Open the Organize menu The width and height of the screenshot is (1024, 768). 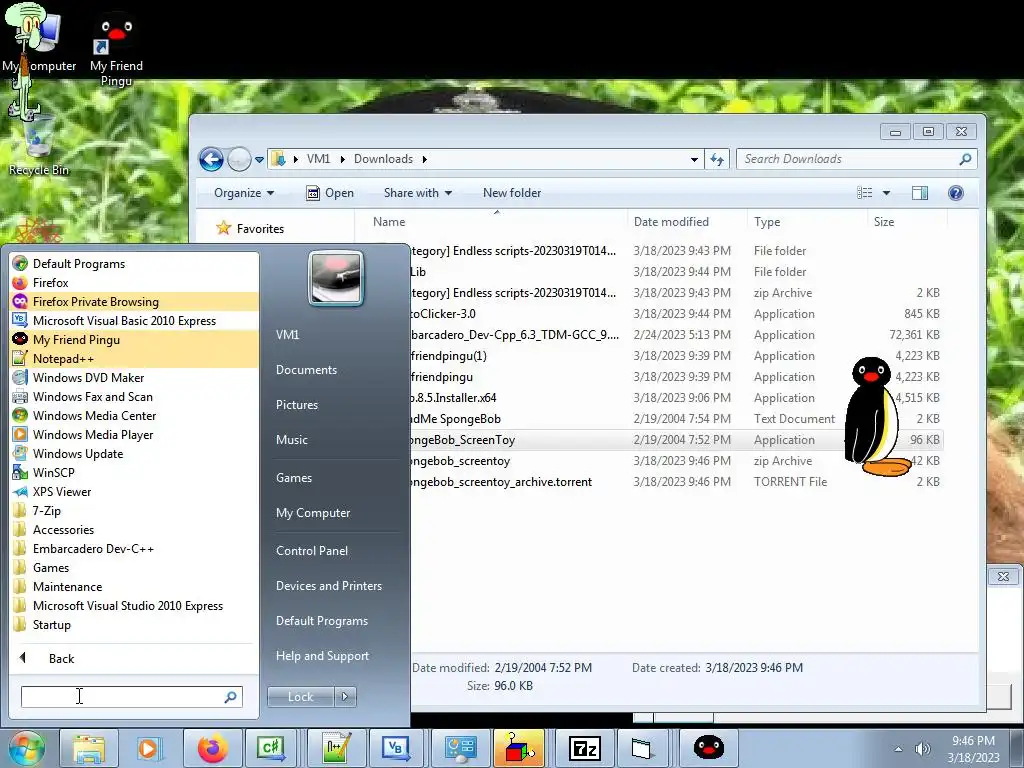[x=244, y=193]
